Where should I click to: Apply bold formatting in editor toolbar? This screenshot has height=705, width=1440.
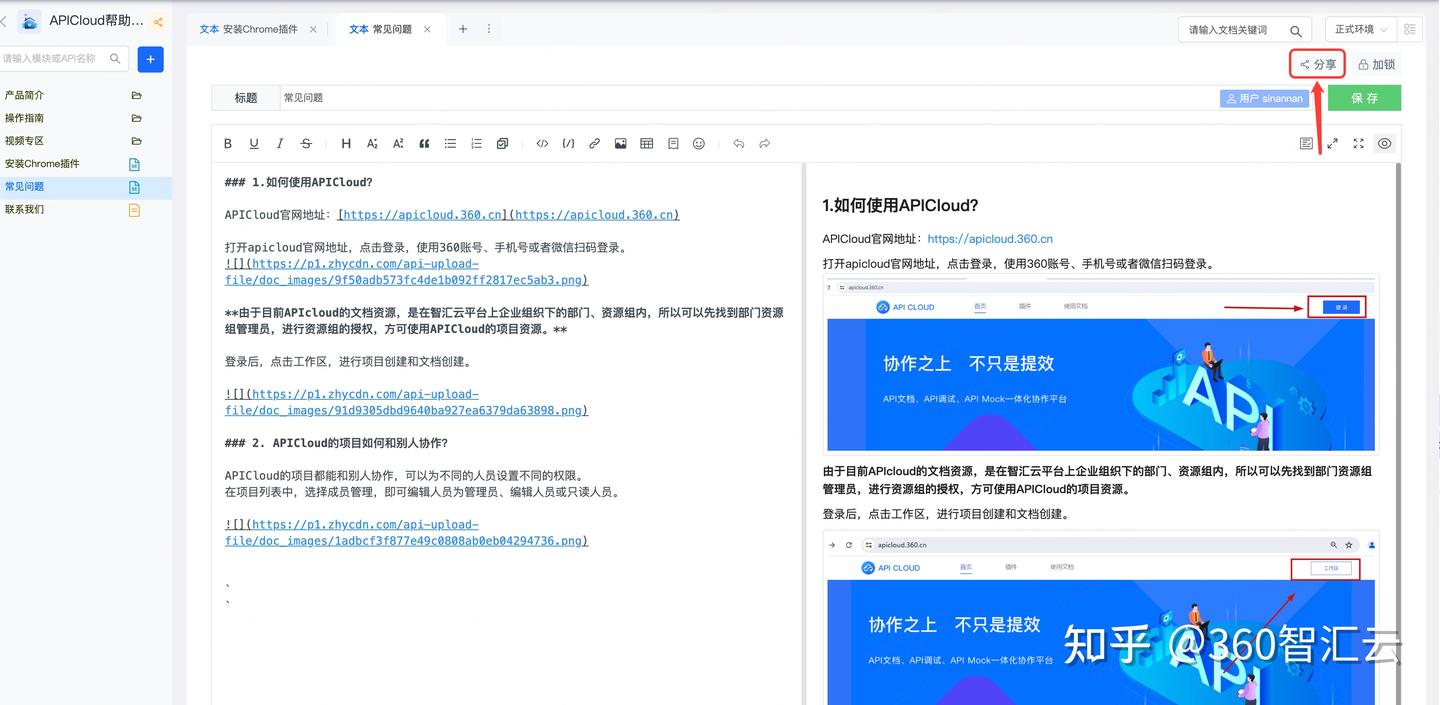(228, 144)
